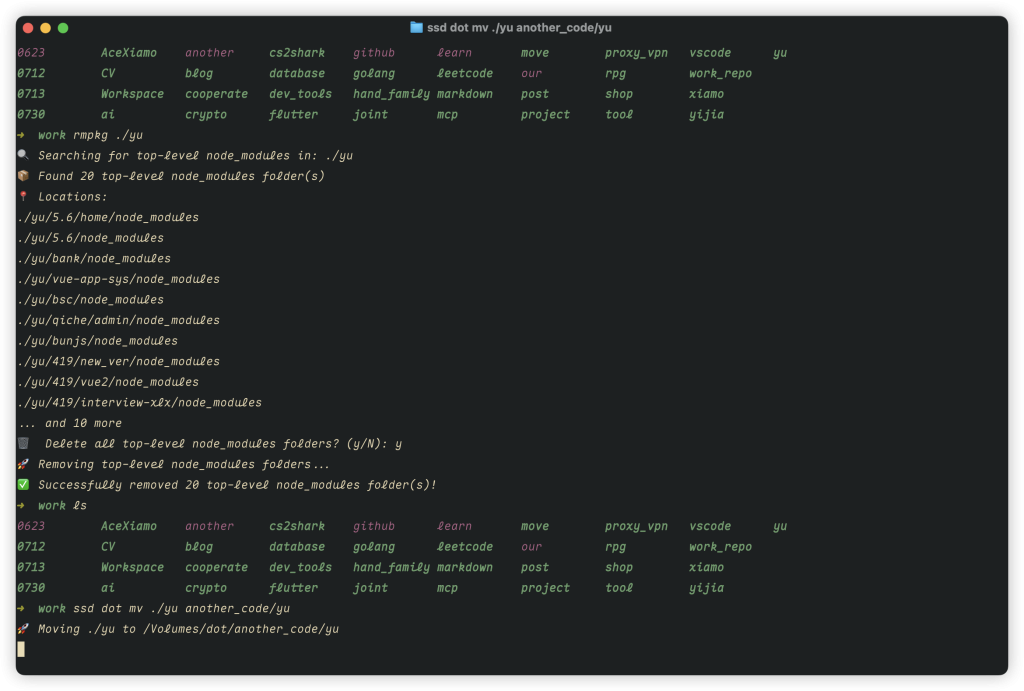Click the ./yu/bank/node_modules path line
Viewport: 1024px width, 691px height.
(x=94, y=259)
